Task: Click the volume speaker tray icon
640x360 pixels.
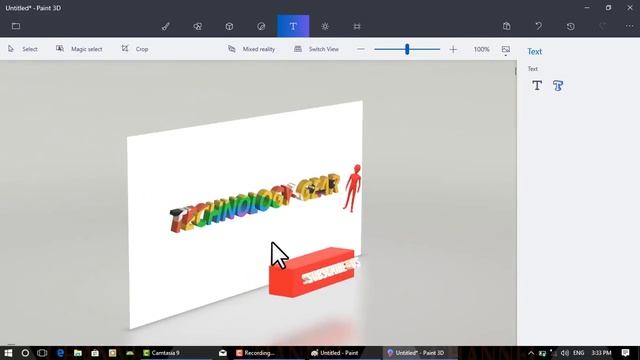Action: point(565,353)
